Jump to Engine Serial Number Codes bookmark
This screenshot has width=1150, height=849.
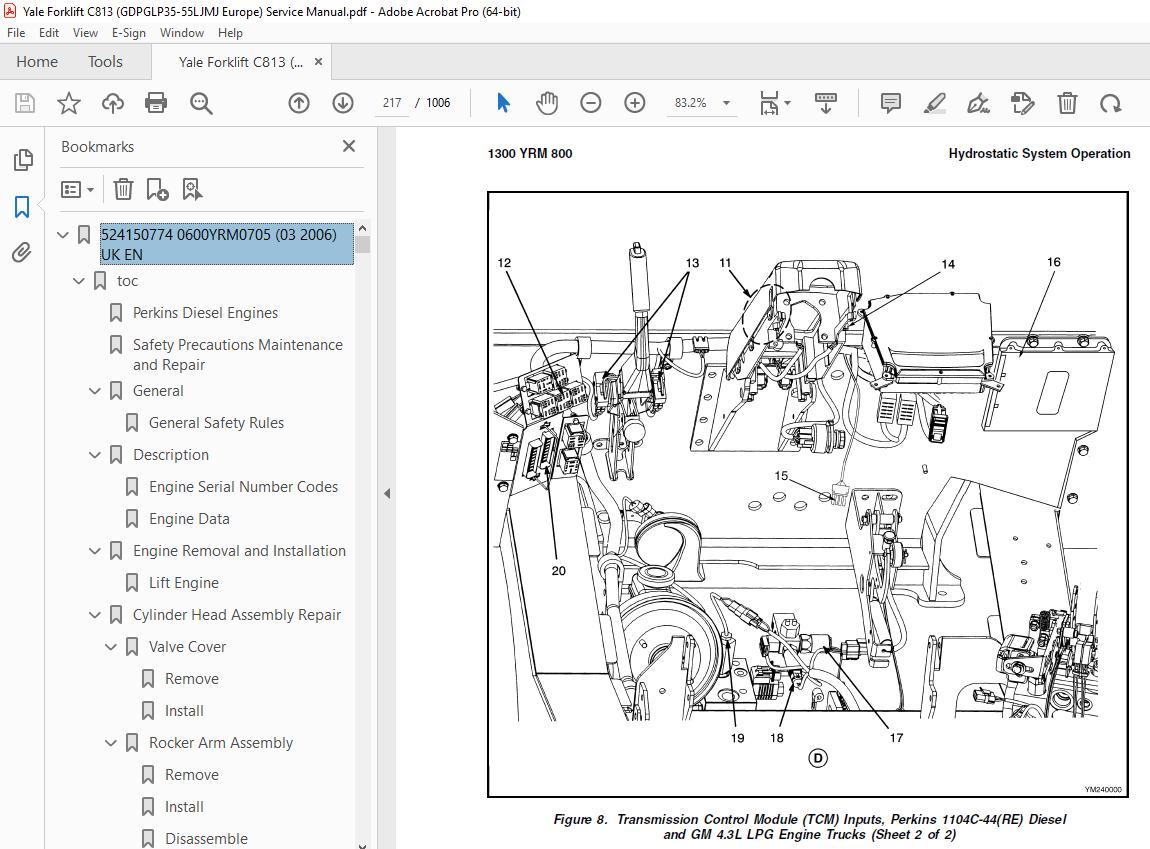[243, 487]
